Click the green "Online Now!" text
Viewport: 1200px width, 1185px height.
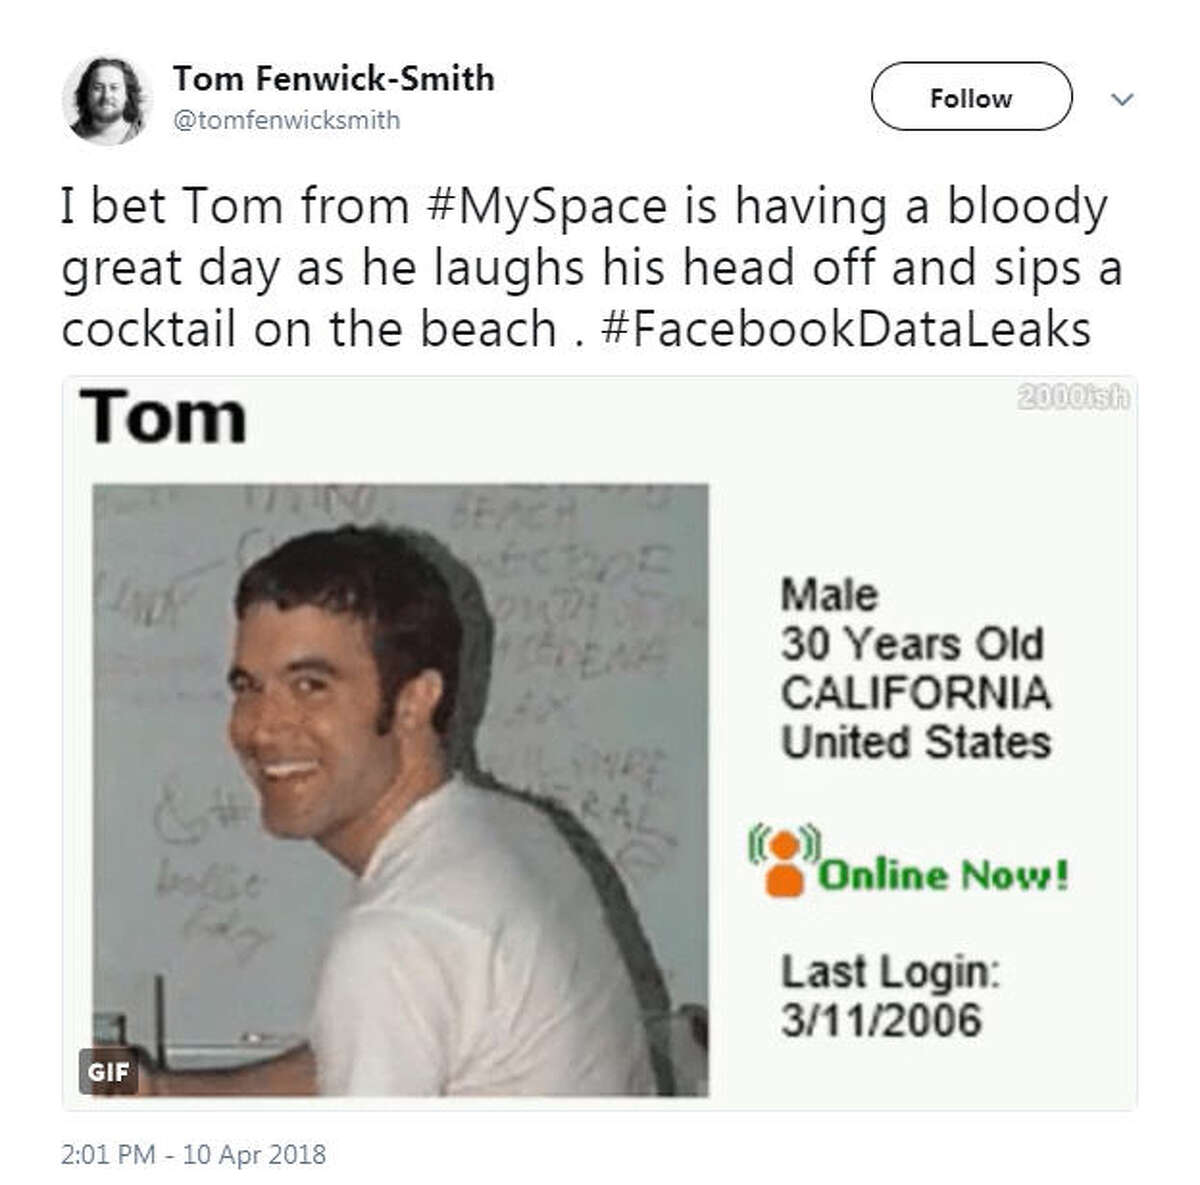pyautogui.click(x=944, y=876)
